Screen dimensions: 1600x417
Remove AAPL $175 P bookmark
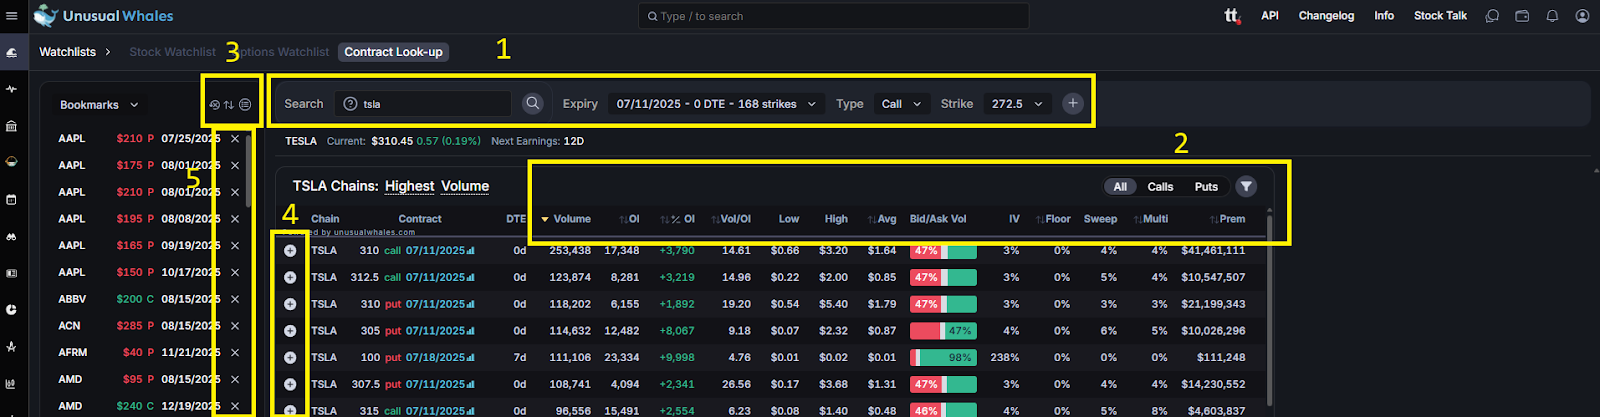pyautogui.click(x=235, y=165)
